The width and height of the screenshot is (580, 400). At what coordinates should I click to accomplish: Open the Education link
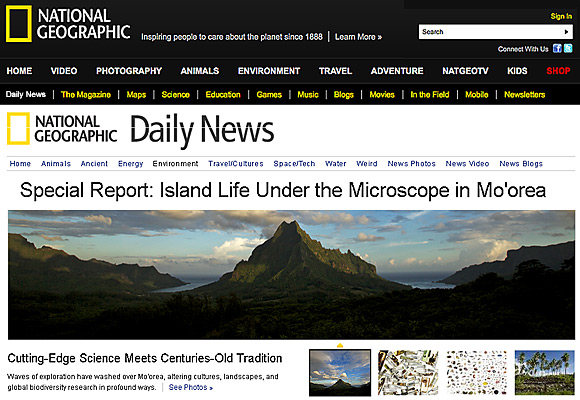(223, 95)
